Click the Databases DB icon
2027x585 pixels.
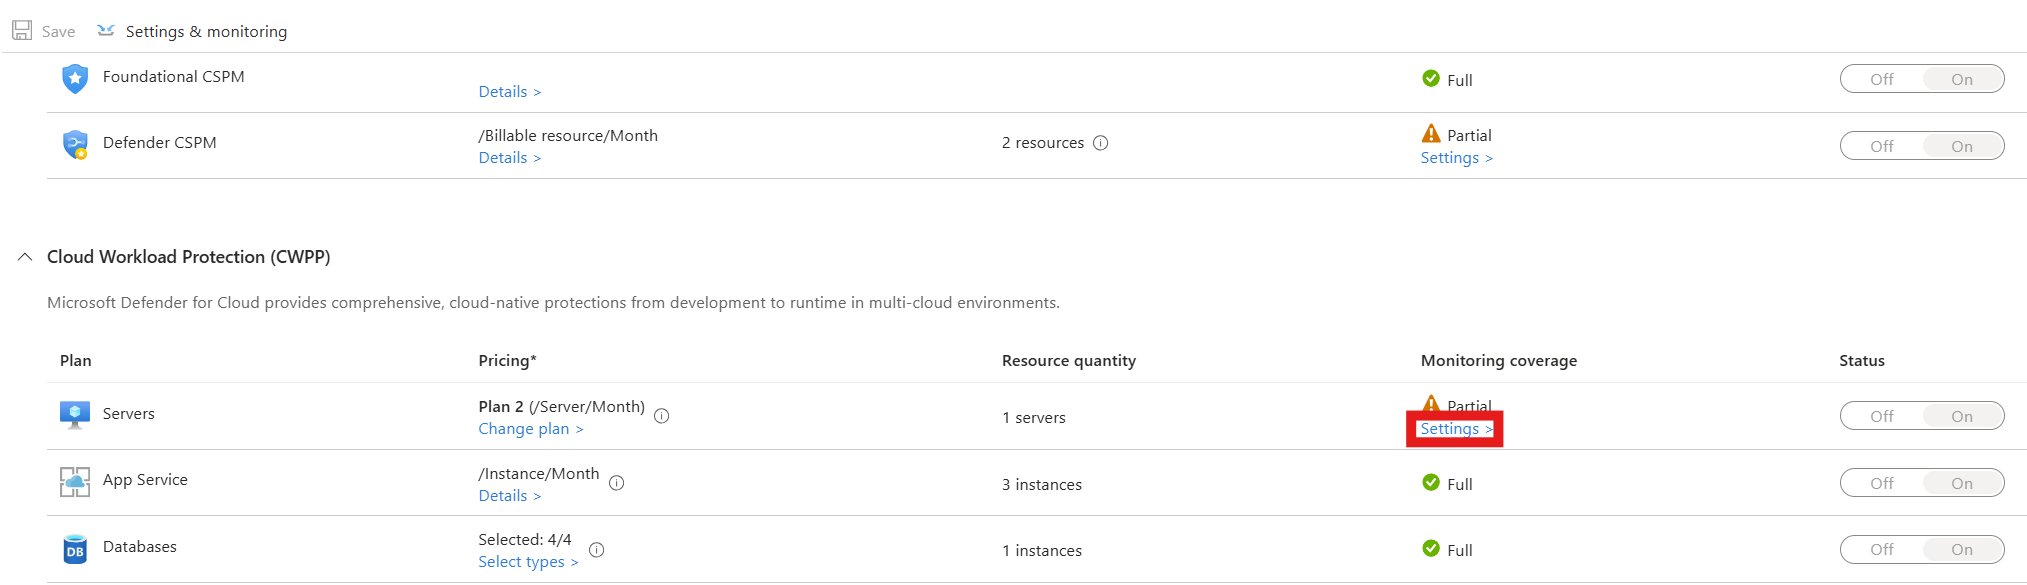(75, 549)
